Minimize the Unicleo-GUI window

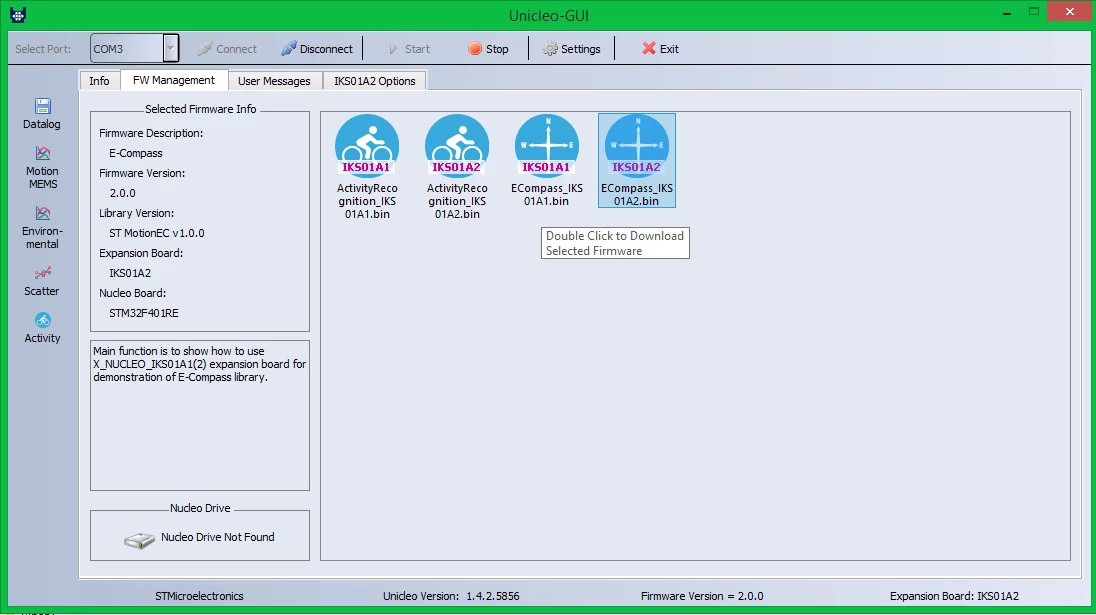1007,13
